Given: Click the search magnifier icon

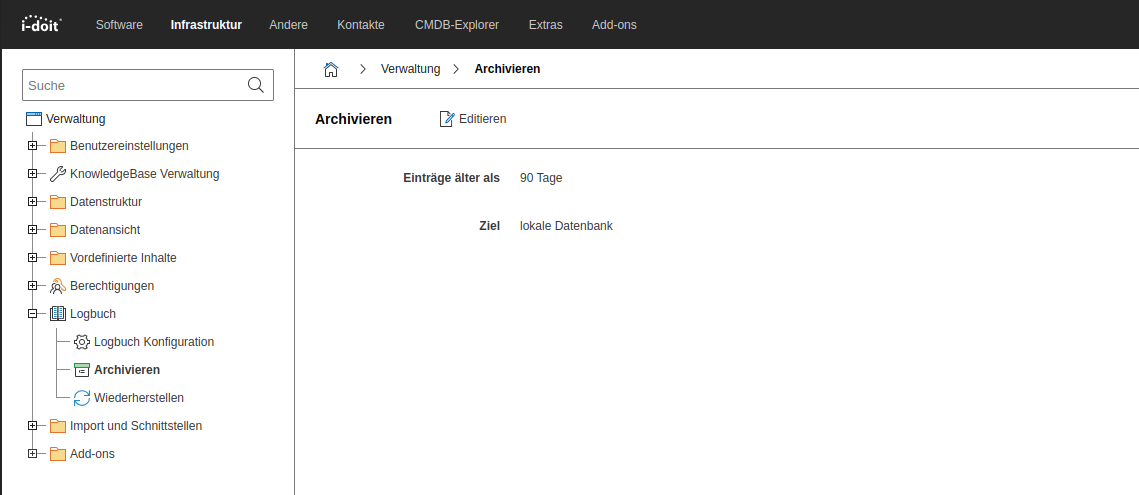Looking at the screenshot, I should coord(256,85).
